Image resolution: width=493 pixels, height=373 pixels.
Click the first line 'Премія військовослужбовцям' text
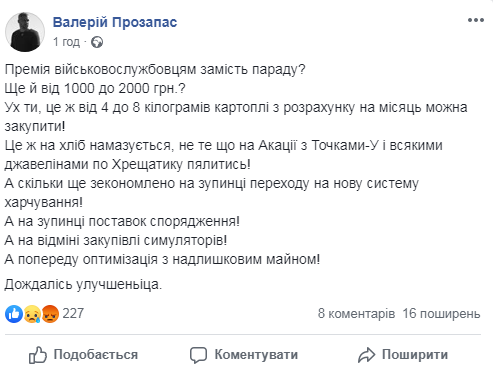coord(100,69)
